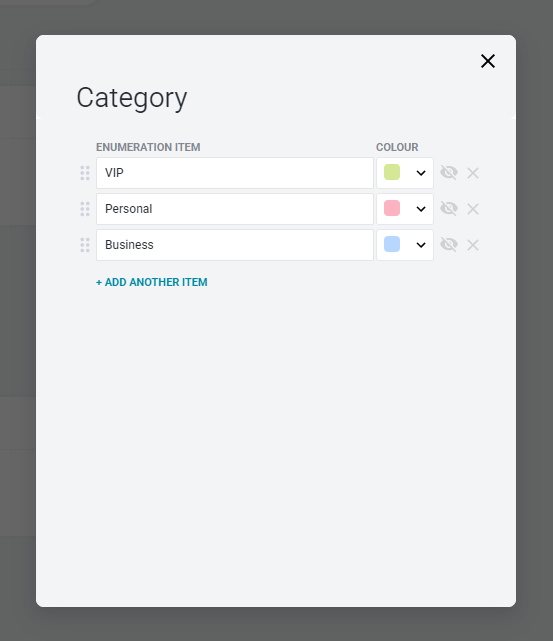
Task: Close the Category dialog
Action: 488,61
